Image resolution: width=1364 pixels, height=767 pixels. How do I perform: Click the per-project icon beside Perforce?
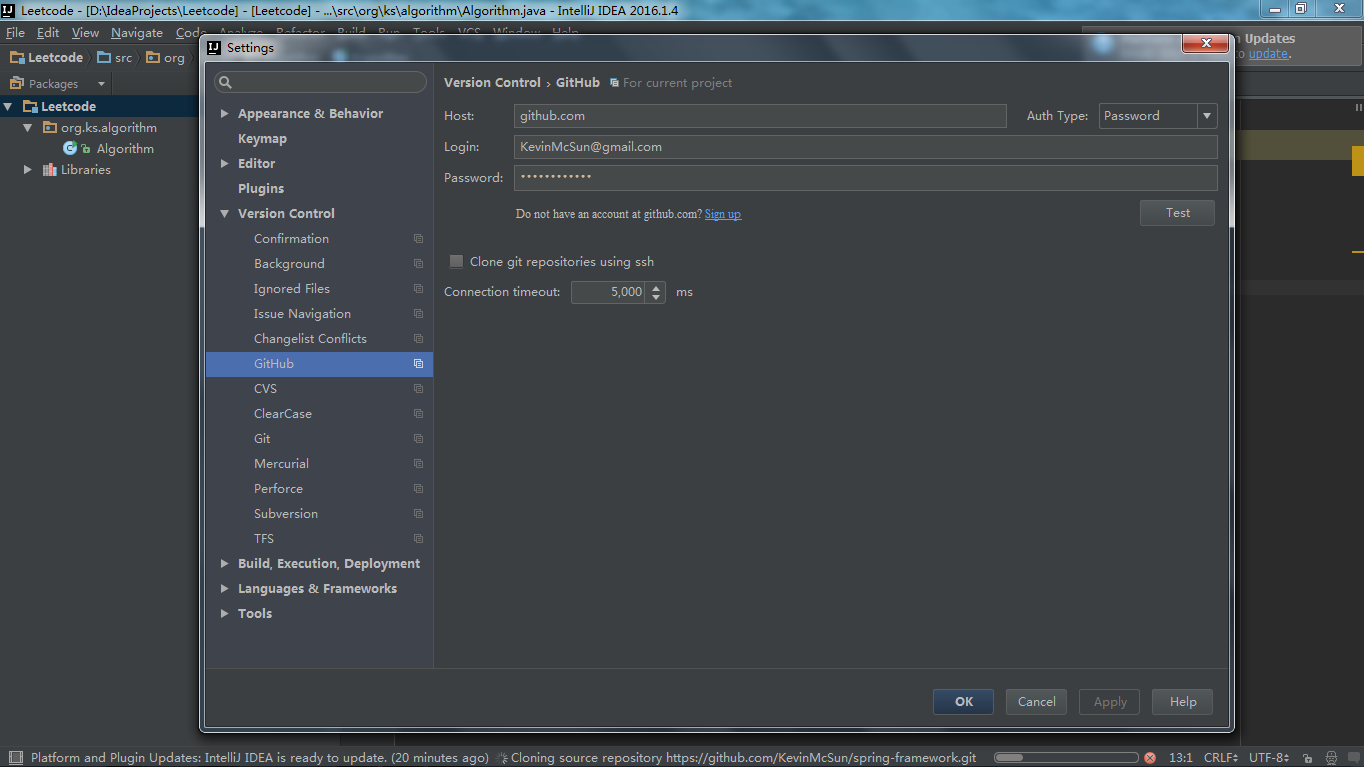point(419,489)
